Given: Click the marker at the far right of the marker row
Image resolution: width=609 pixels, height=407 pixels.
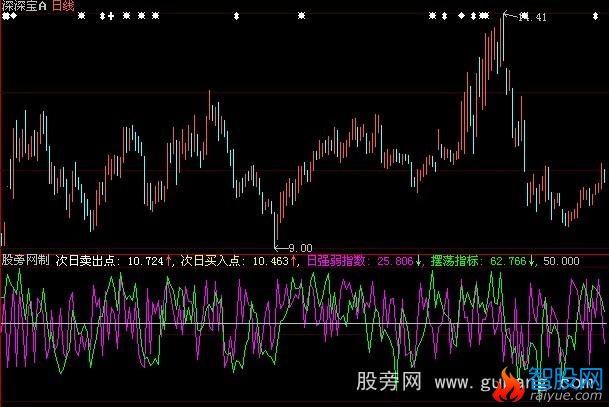Looking at the screenshot, I should coord(595,16).
